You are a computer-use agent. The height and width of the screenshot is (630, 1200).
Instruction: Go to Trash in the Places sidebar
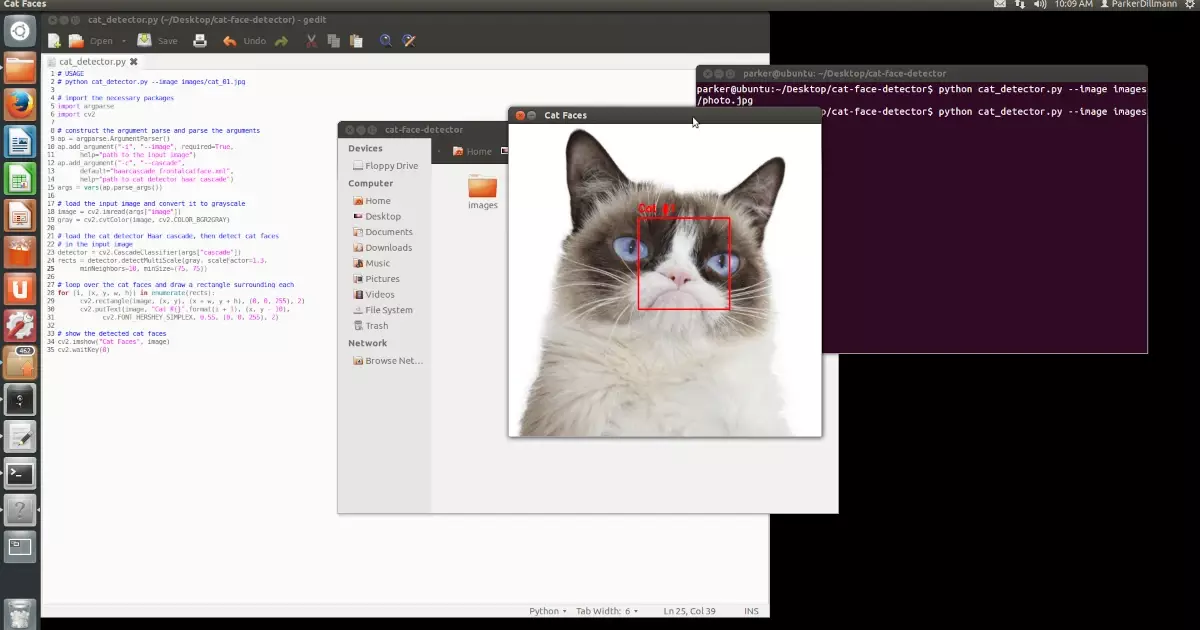[x=376, y=326]
